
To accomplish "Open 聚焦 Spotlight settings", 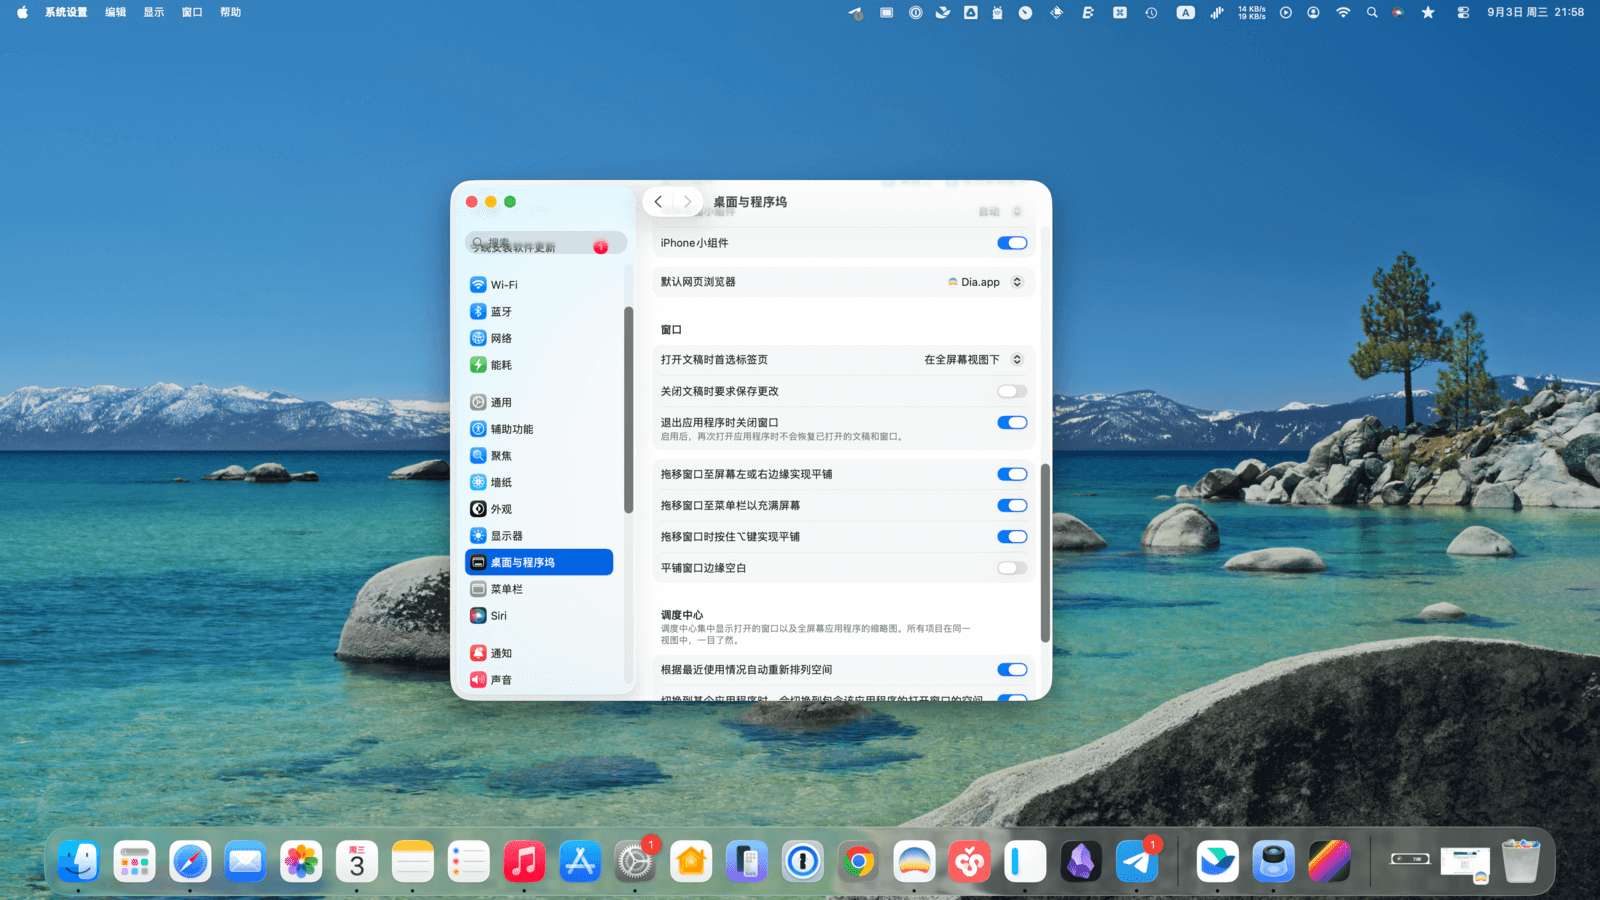I will tap(501, 456).
